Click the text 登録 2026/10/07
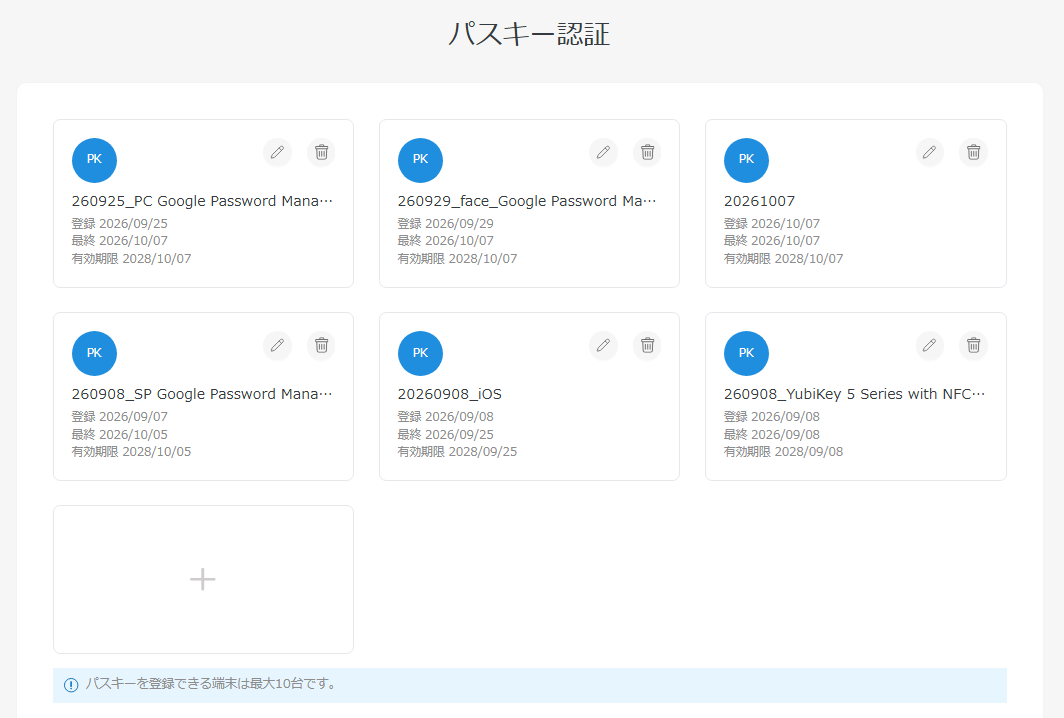This screenshot has width=1064, height=718. [772, 223]
